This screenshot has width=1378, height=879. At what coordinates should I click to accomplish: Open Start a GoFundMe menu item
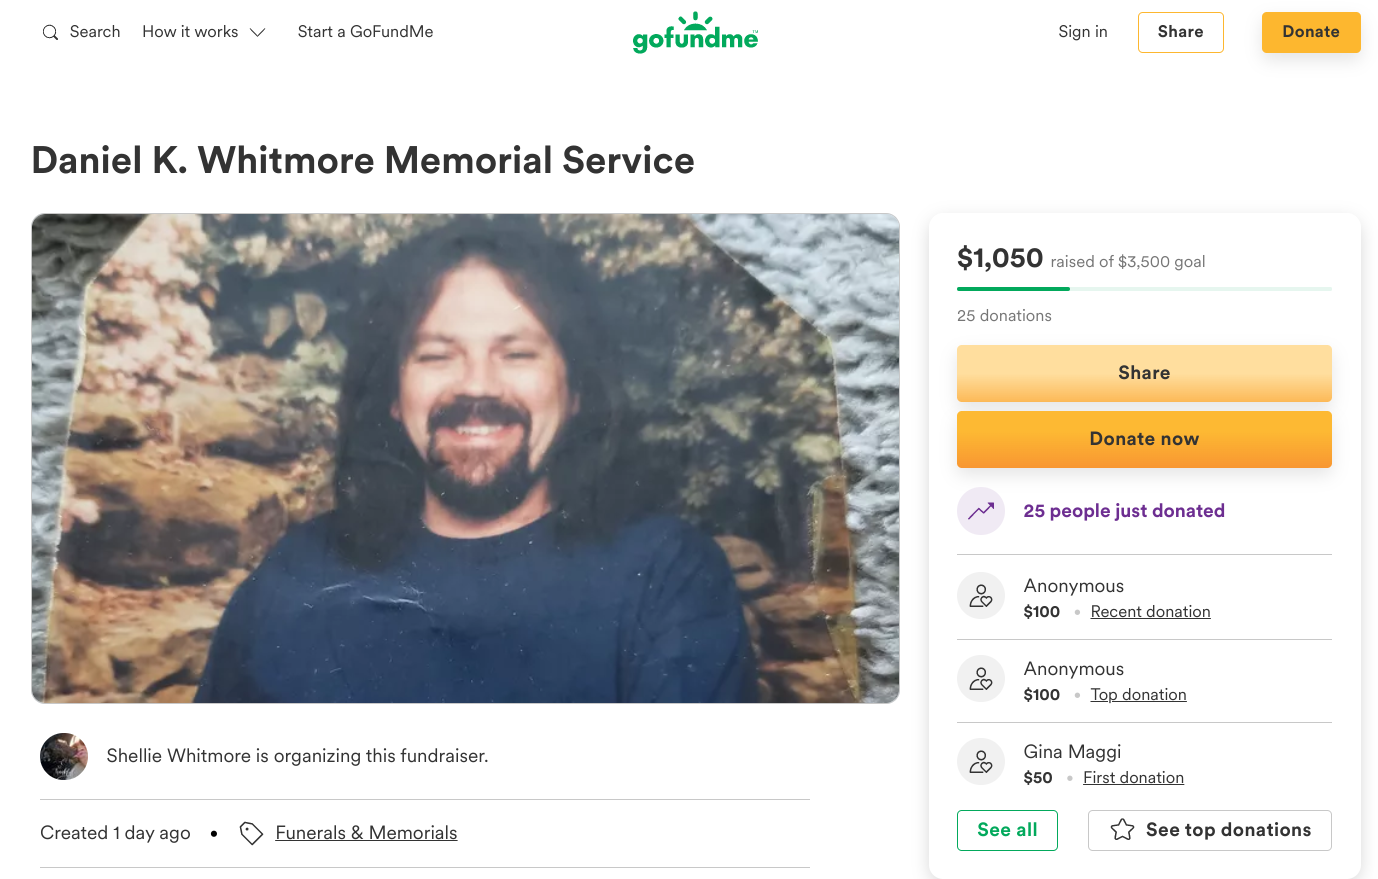365,32
